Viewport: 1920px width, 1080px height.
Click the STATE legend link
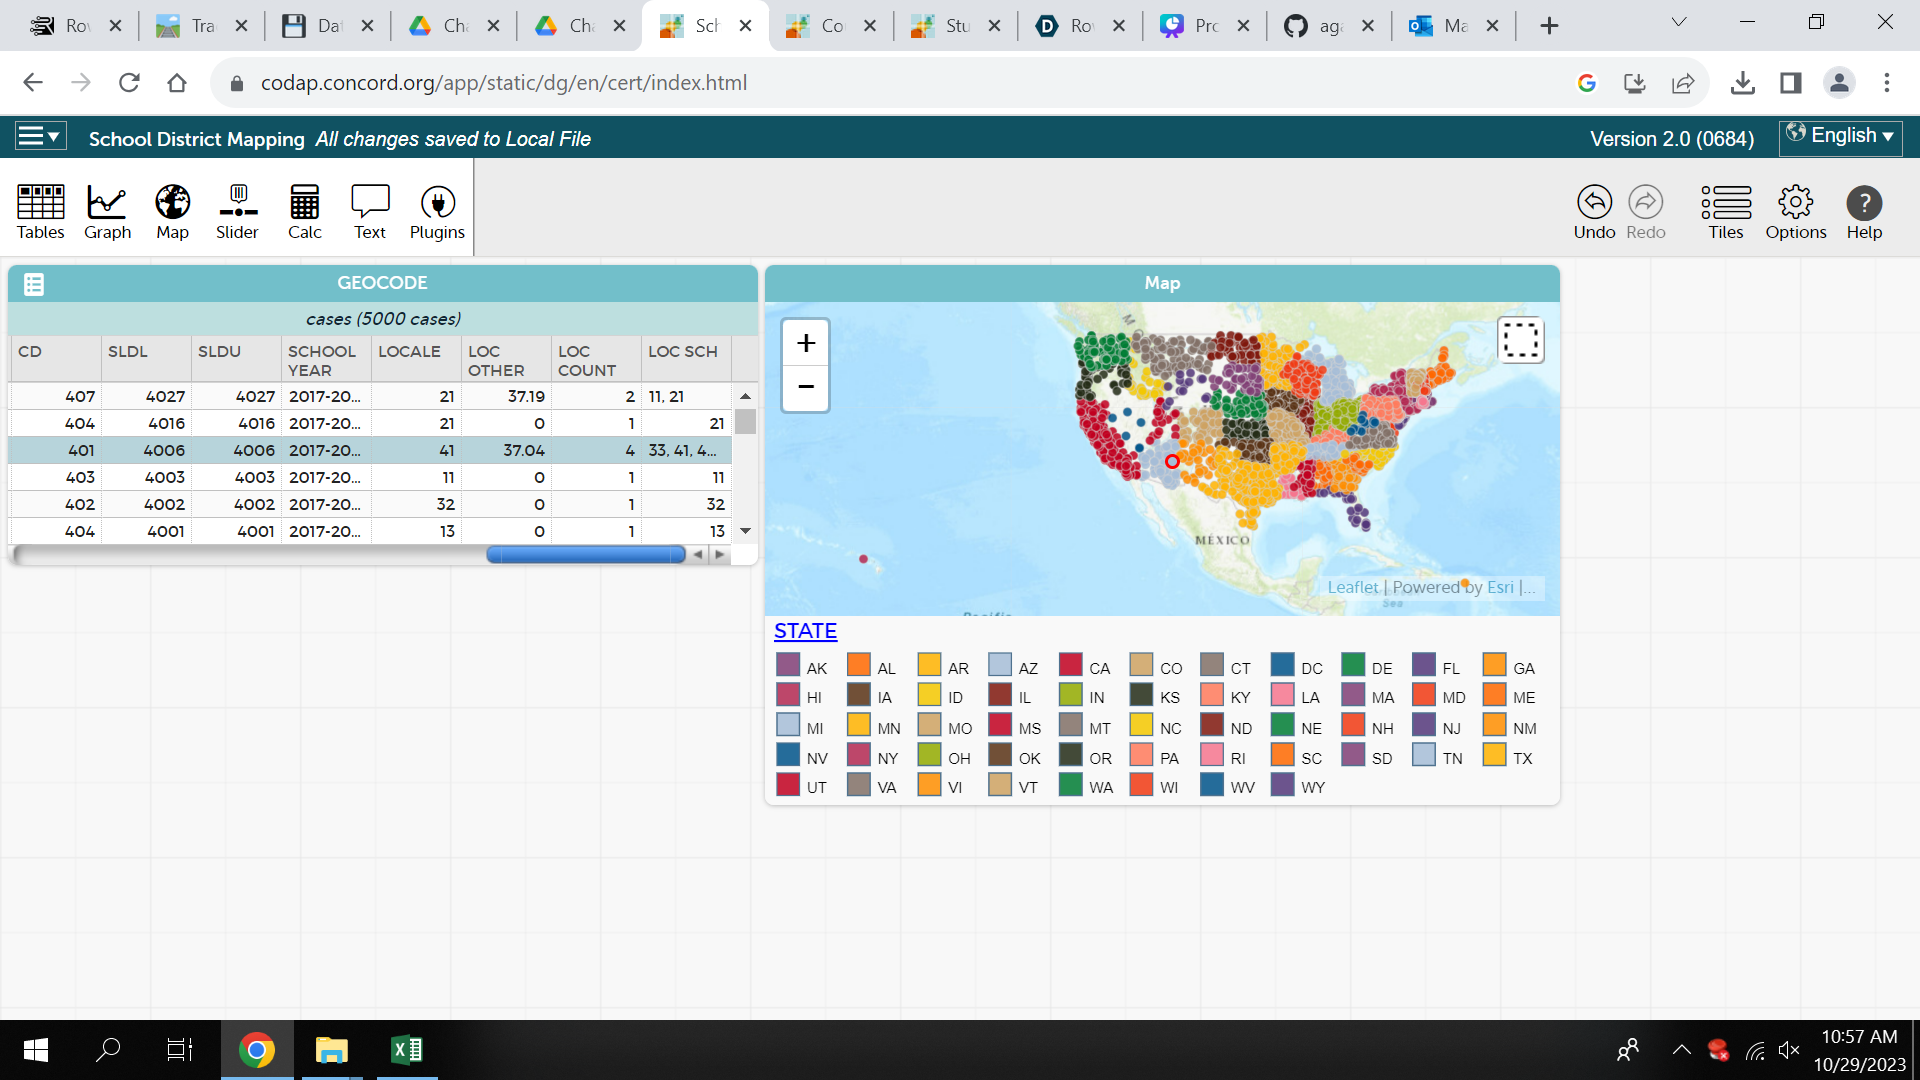(x=805, y=631)
